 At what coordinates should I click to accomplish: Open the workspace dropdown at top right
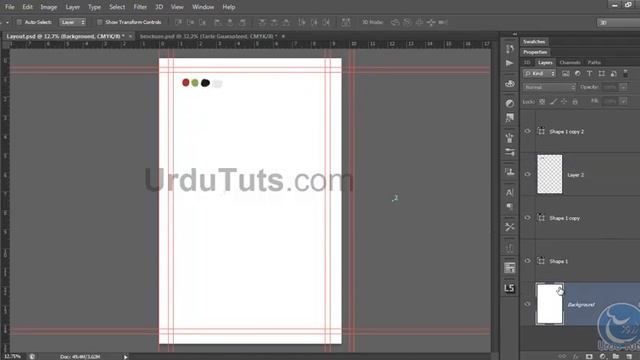point(619,22)
